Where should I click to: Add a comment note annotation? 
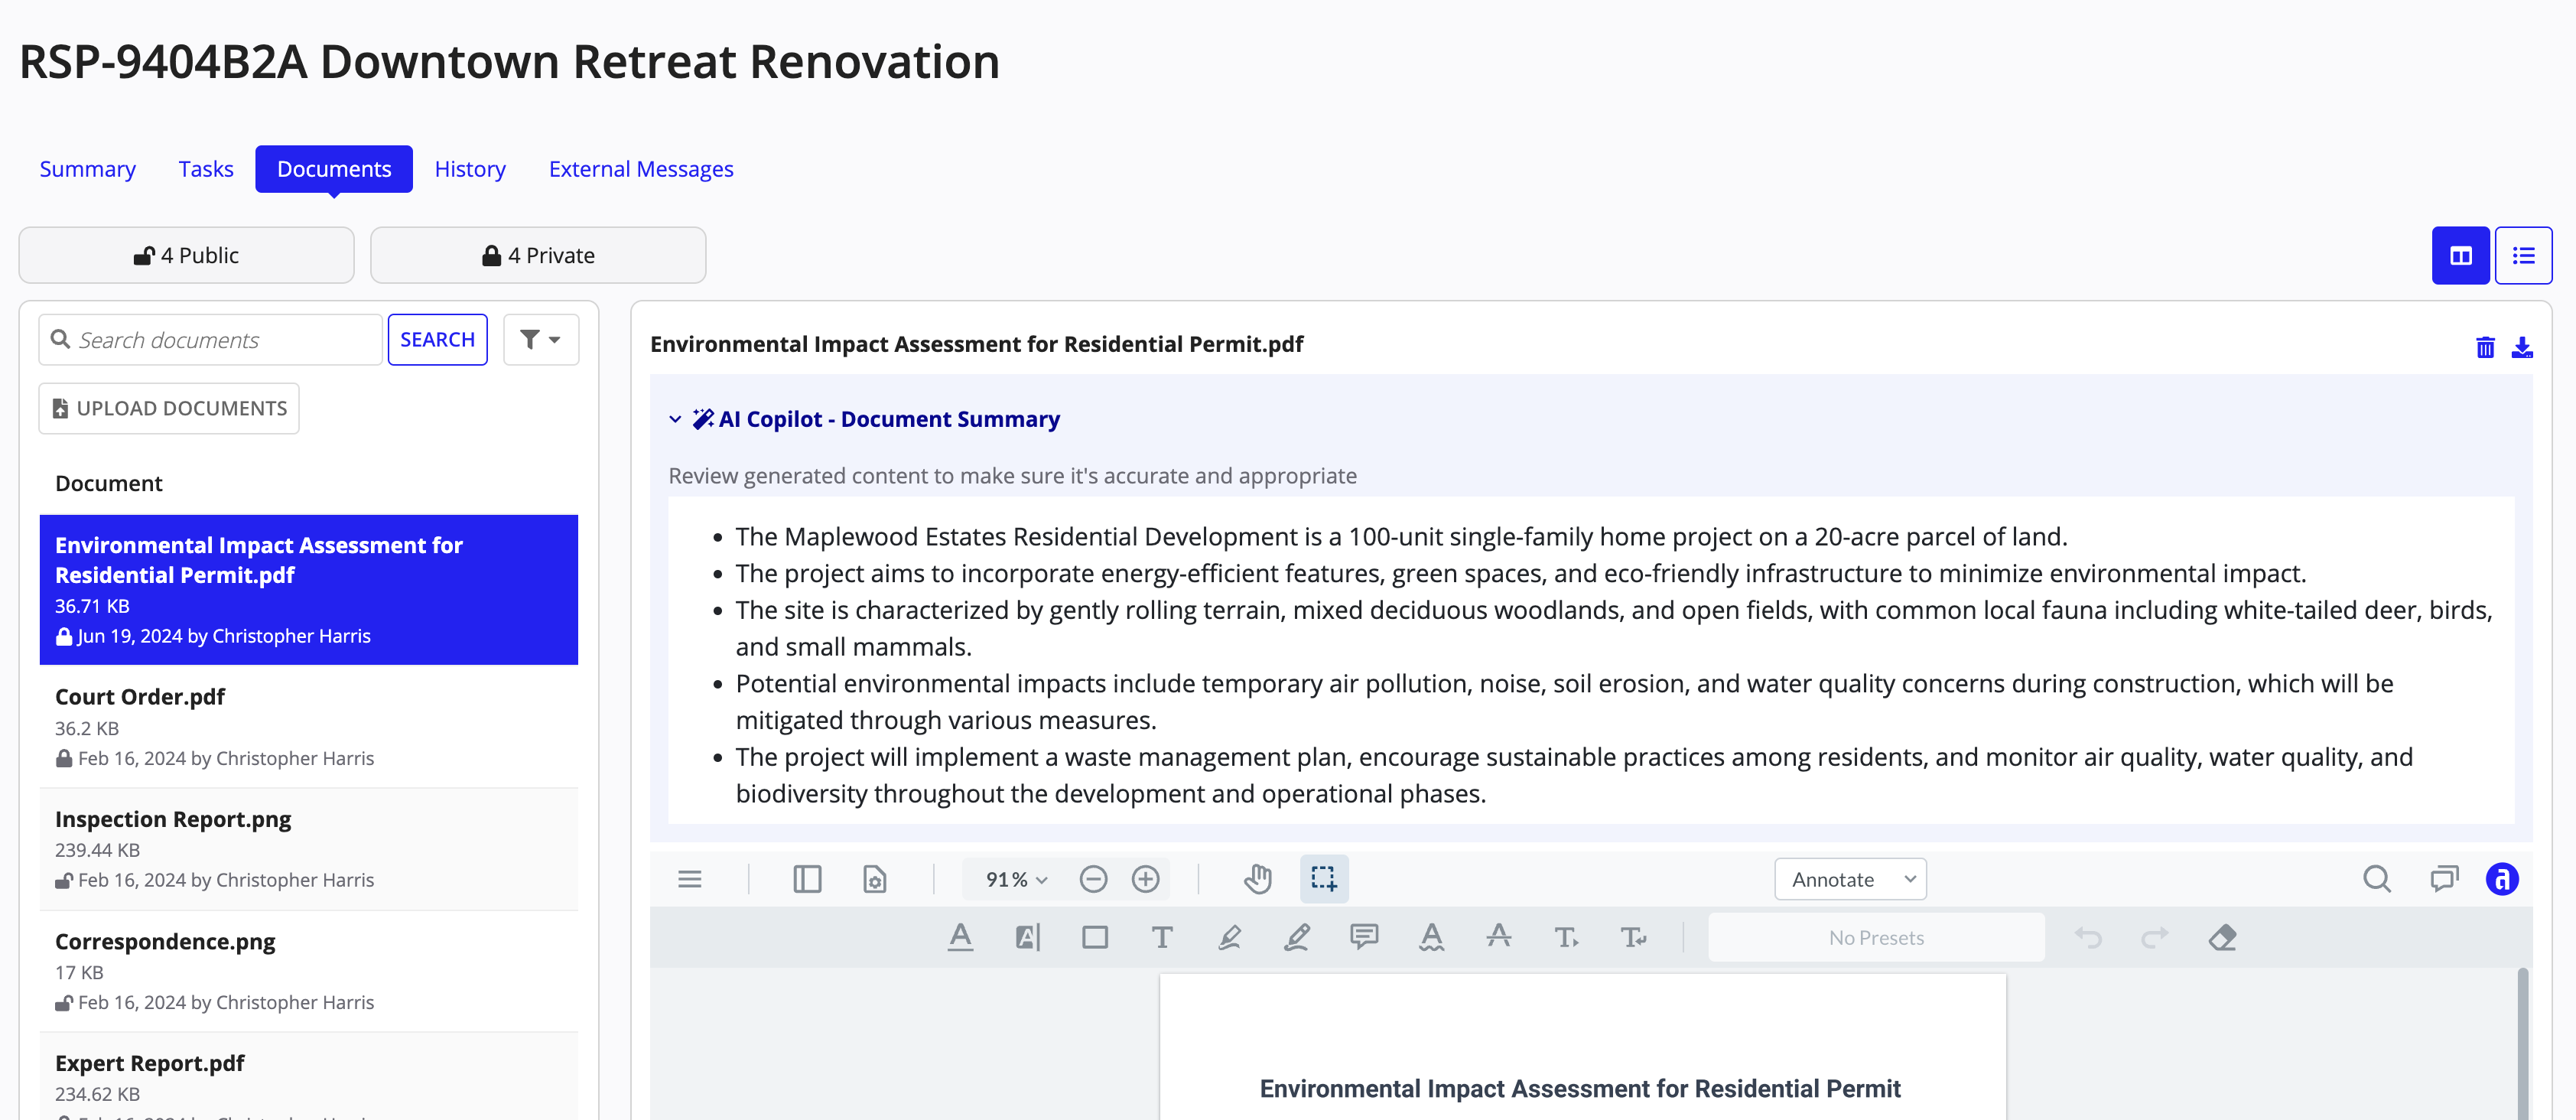(1363, 937)
